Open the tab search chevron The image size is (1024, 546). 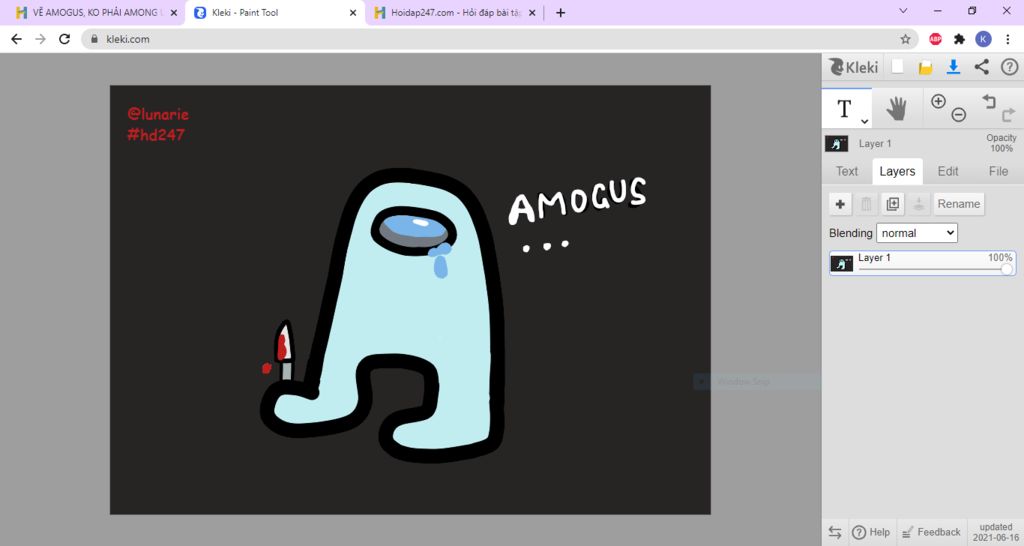click(x=903, y=10)
